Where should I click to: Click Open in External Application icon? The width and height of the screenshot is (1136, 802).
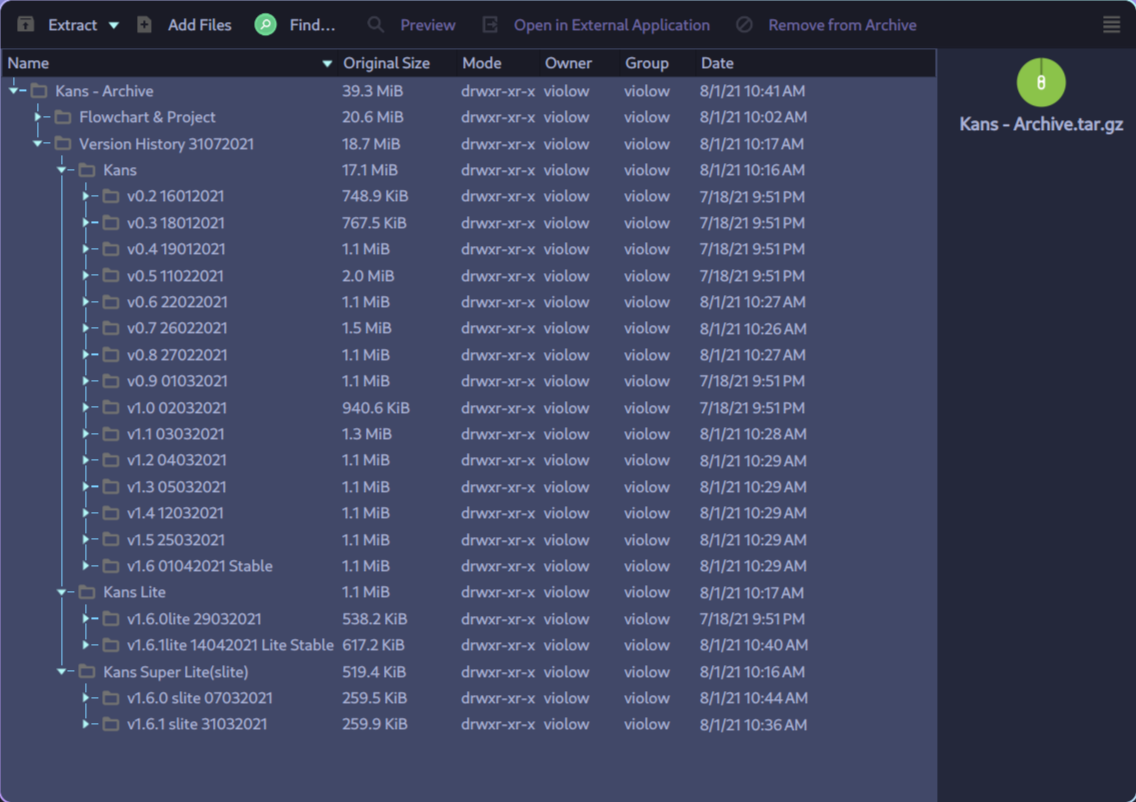click(x=490, y=25)
